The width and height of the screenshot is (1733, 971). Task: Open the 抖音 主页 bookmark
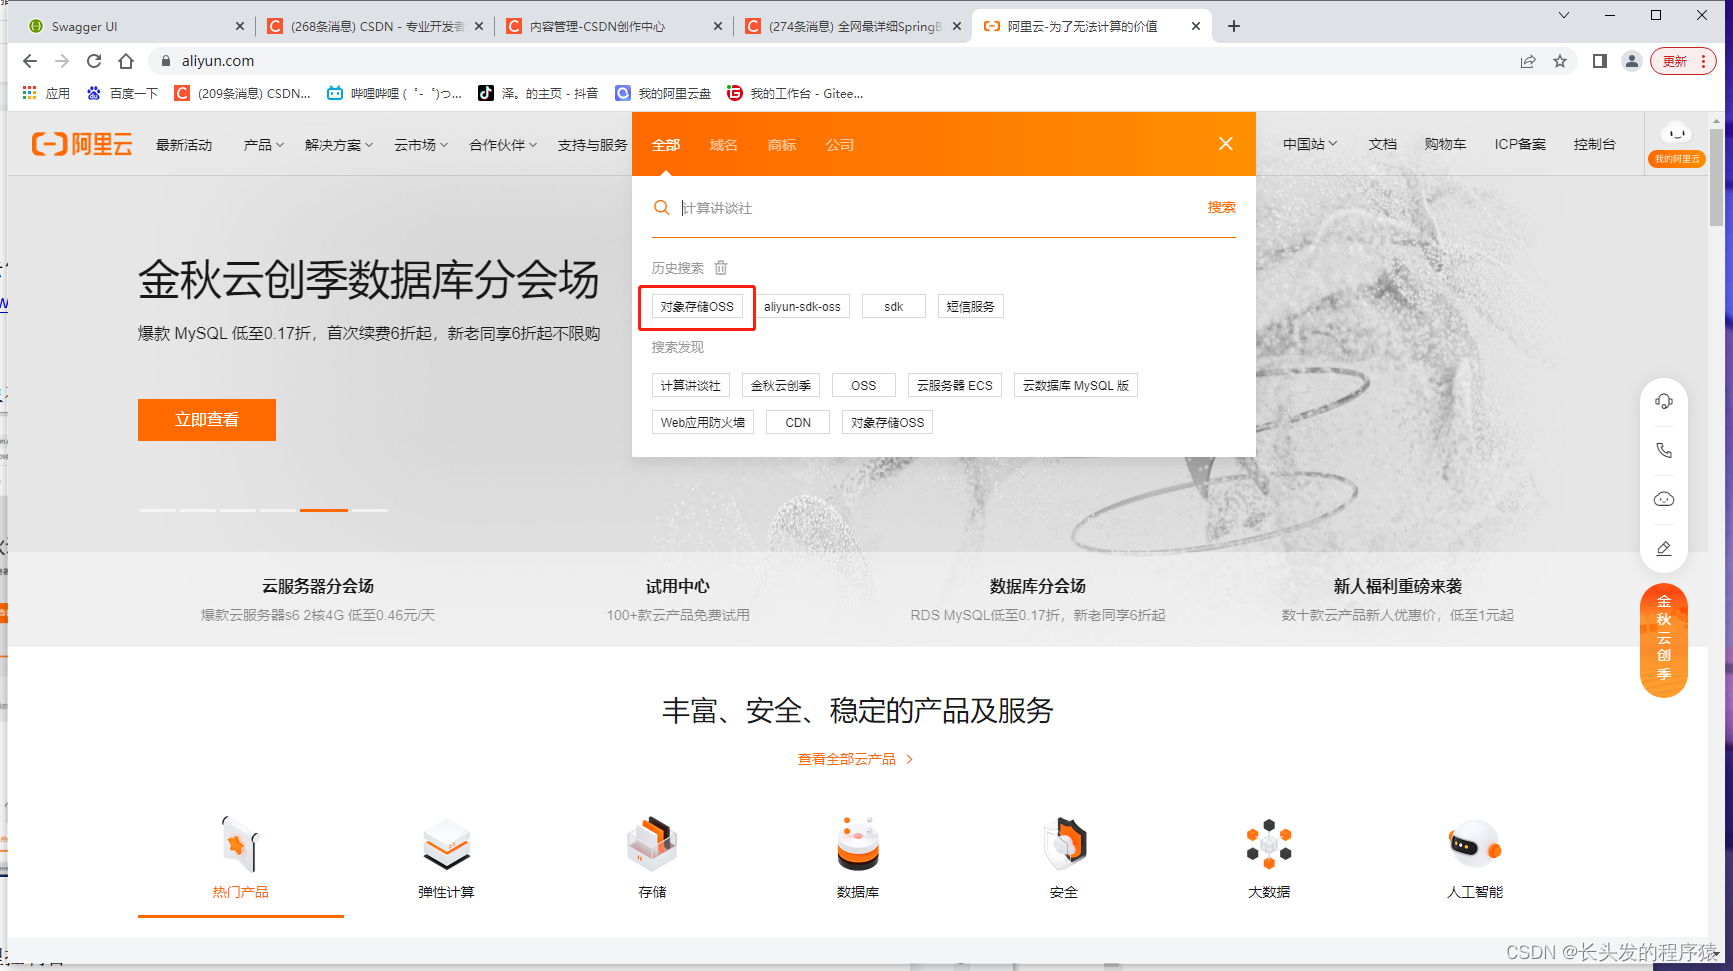click(538, 93)
